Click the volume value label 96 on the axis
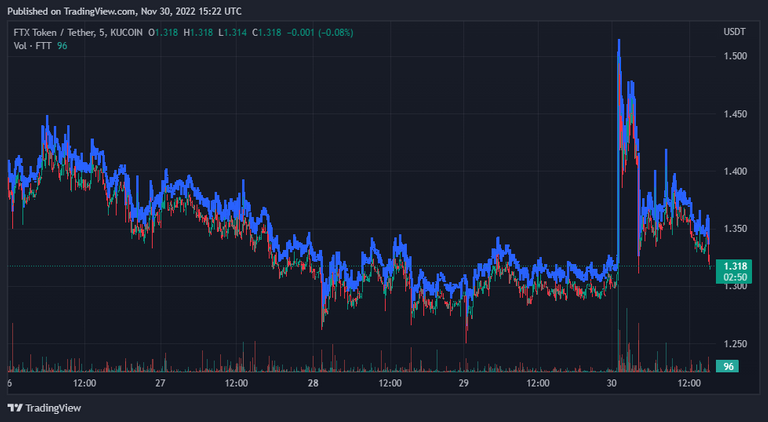This screenshot has width=768, height=422. coord(727,366)
